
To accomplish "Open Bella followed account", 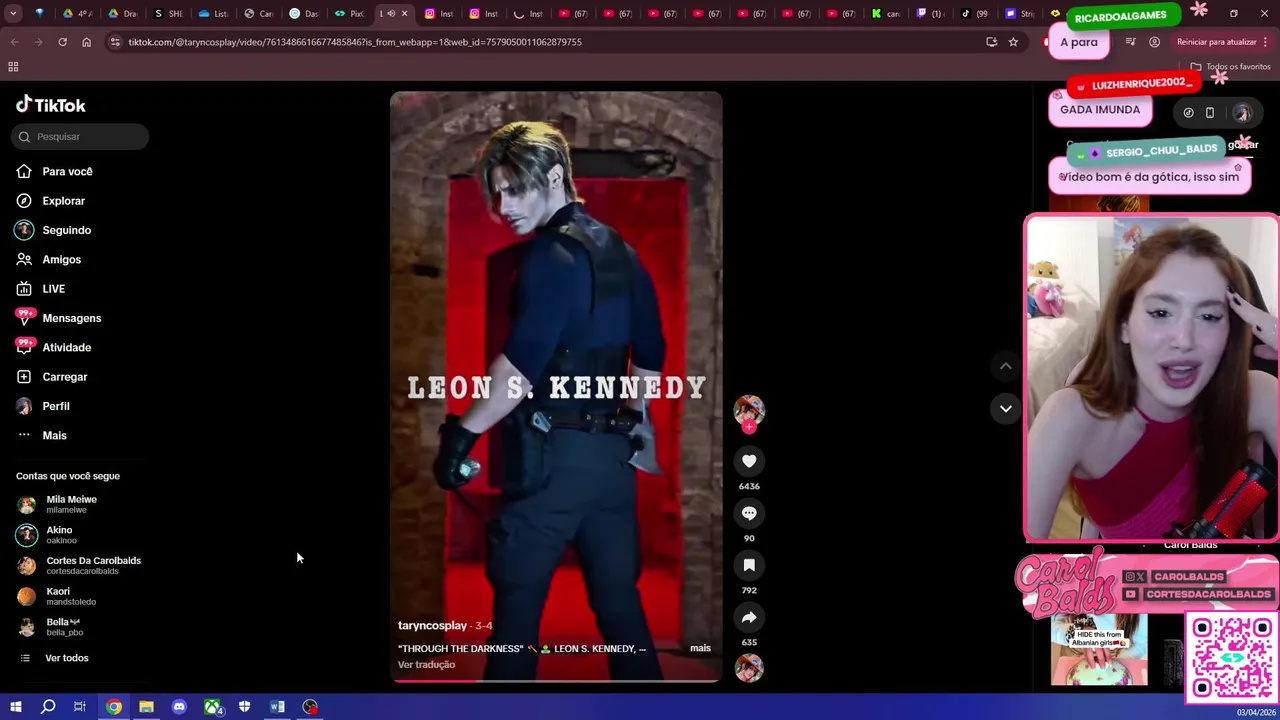I will click(50, 627).
